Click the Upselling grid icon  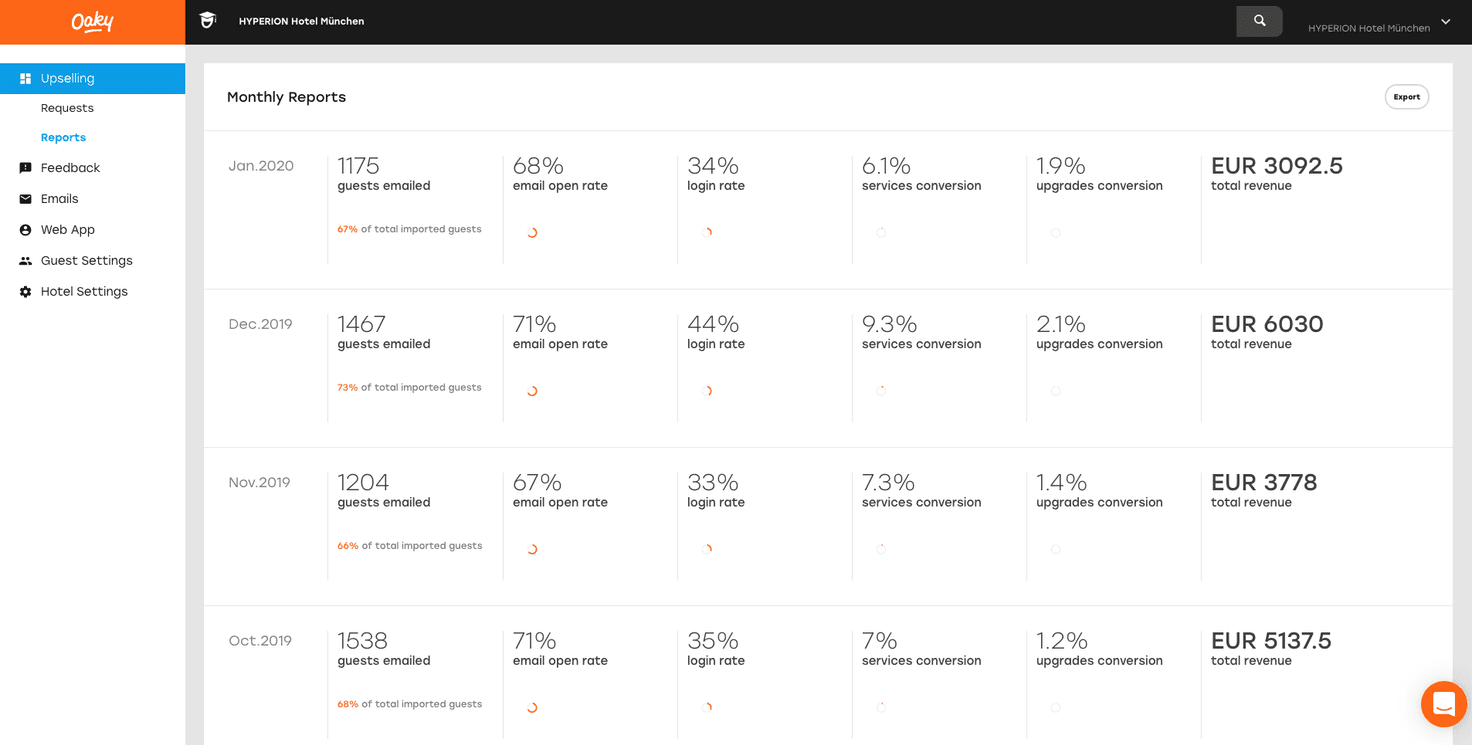[26, 78]
